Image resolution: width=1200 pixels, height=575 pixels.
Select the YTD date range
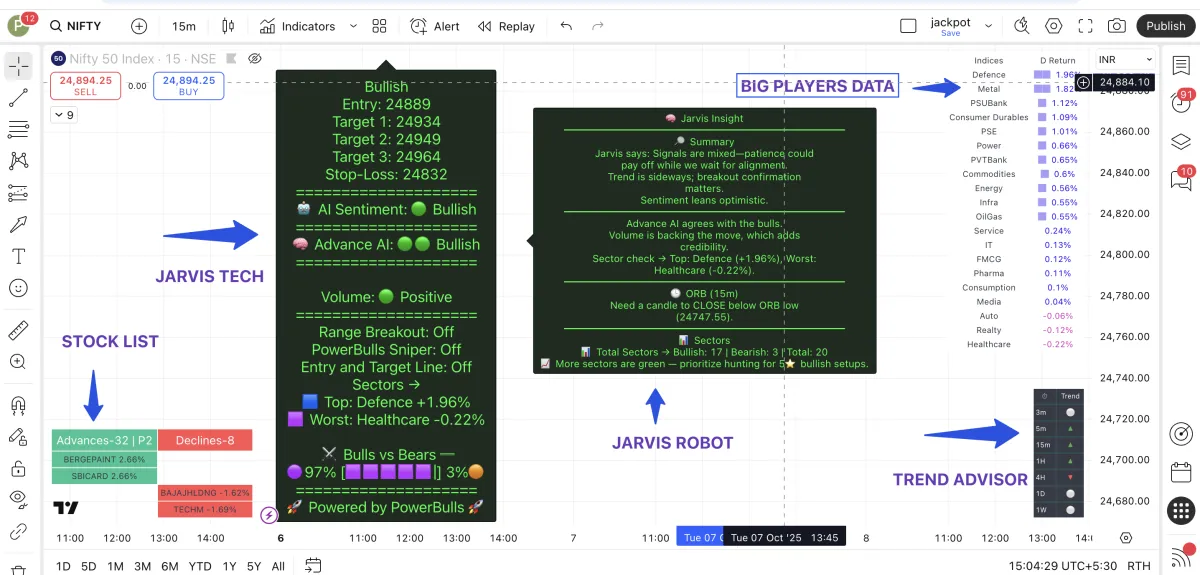coord(200,566)
